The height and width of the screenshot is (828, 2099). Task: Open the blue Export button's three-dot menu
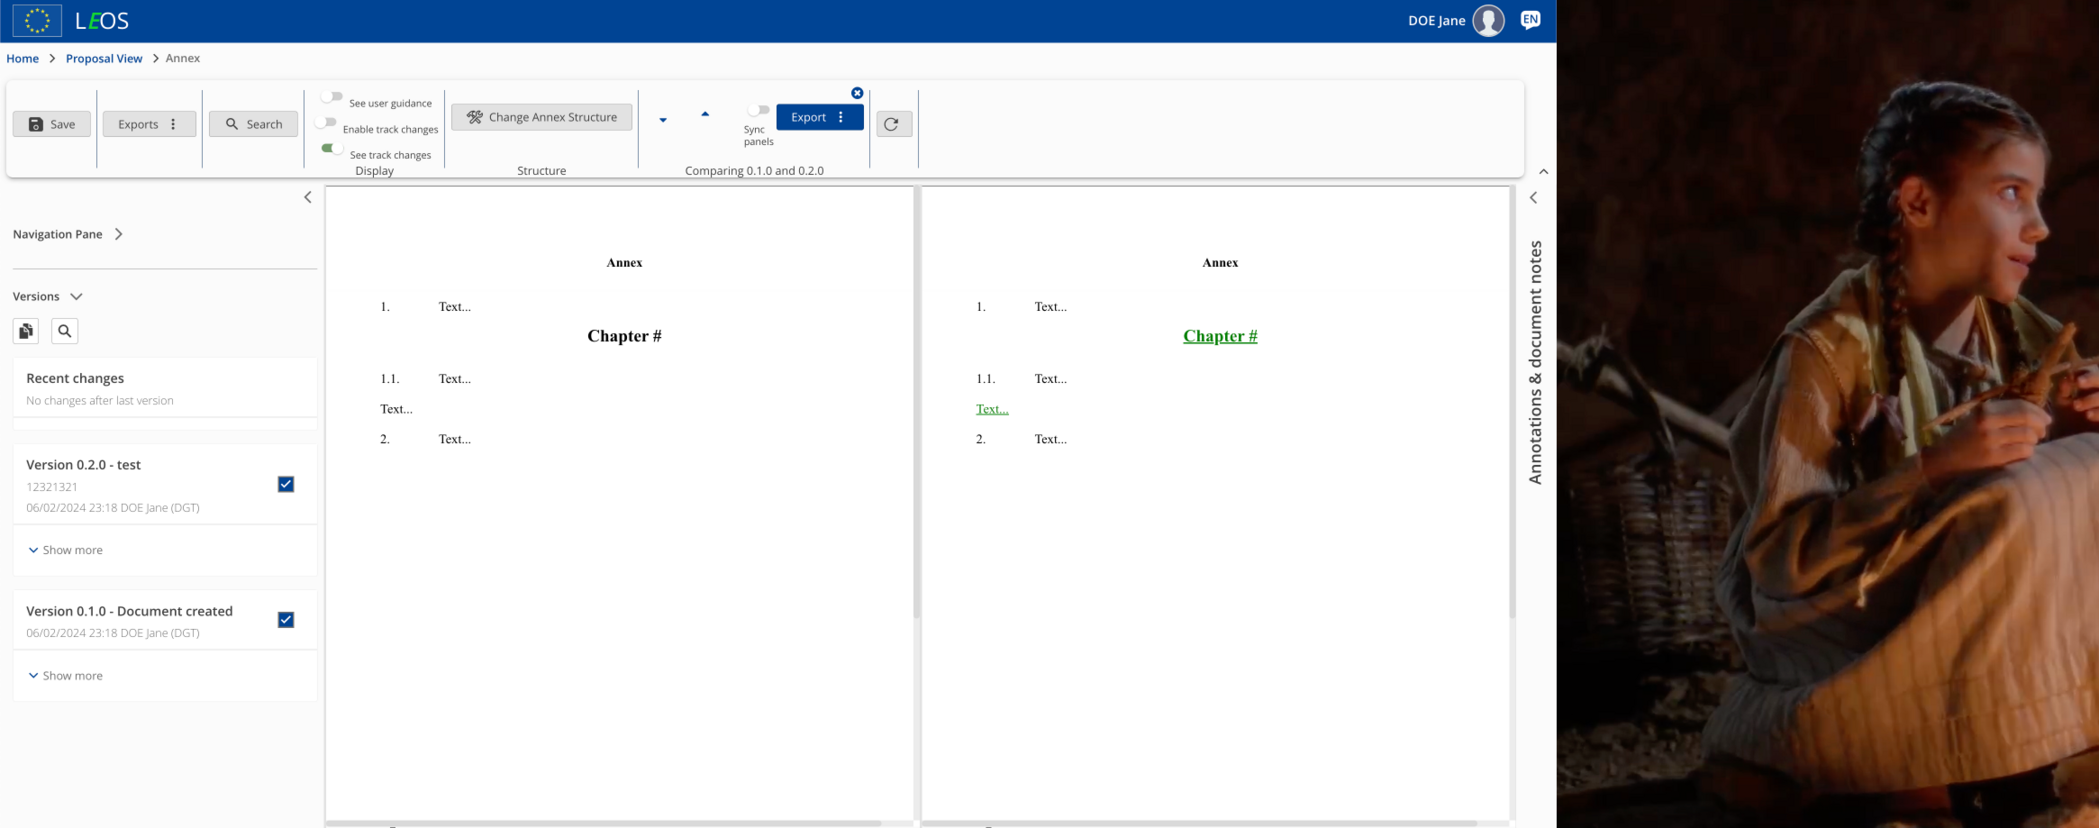(841, 117)
